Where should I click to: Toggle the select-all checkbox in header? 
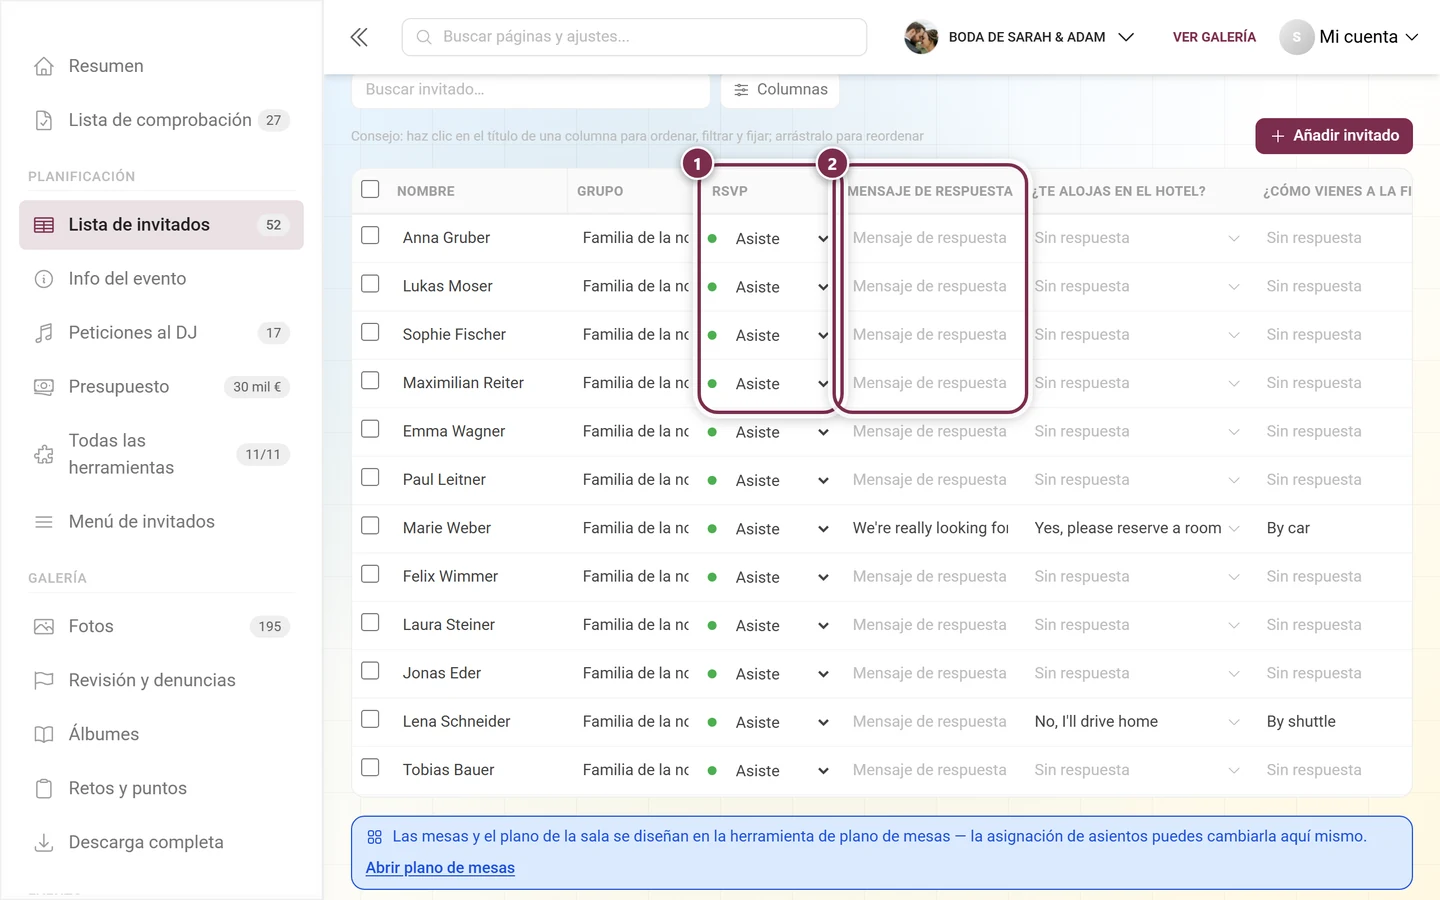(370, 189)
